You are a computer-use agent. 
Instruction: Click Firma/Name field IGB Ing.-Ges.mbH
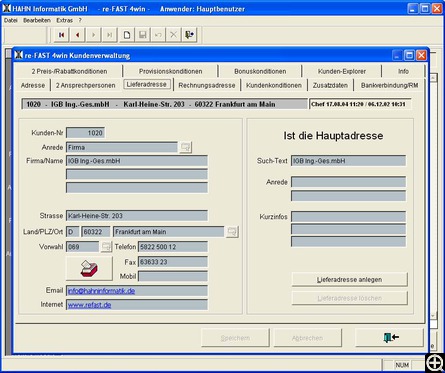click(x=137, y=161)
